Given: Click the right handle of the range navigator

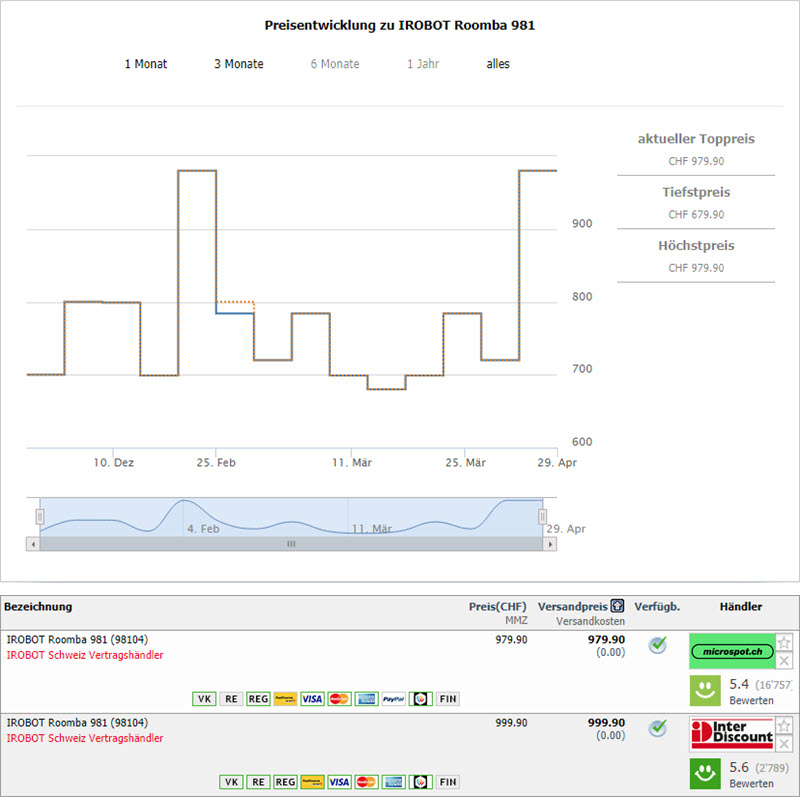Looking at the screenshot, I should point(543,516).
